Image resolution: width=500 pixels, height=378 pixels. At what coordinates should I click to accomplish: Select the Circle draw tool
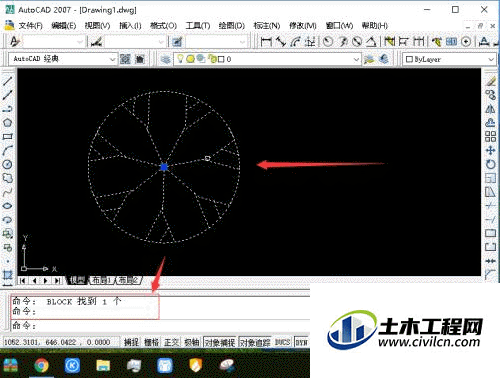(x=7, y=164)
